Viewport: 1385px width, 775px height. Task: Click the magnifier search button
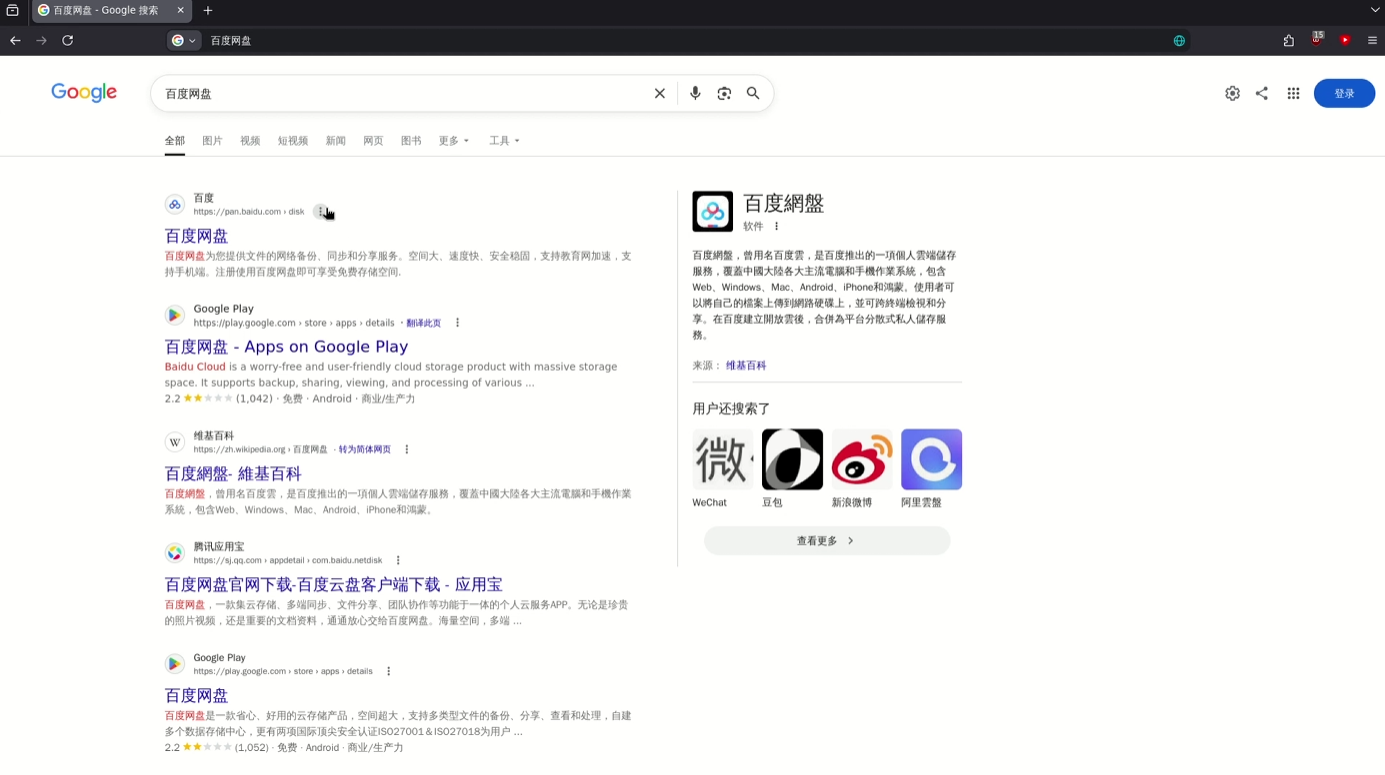[x=753, y=93]
